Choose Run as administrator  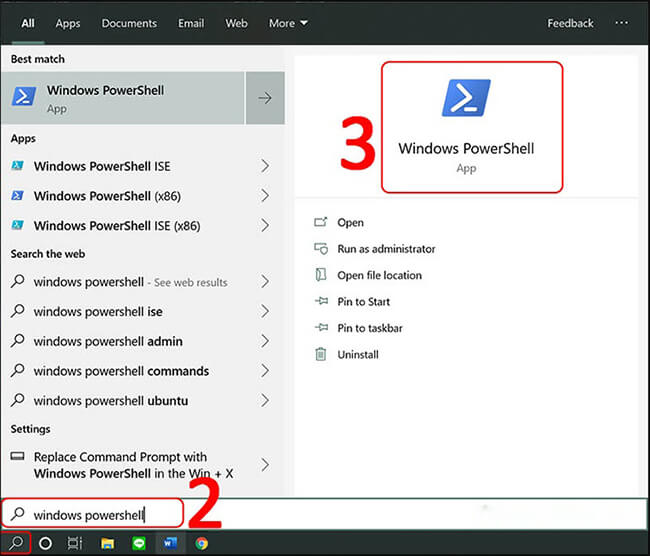pyautogui.click(x=386, y=249)
